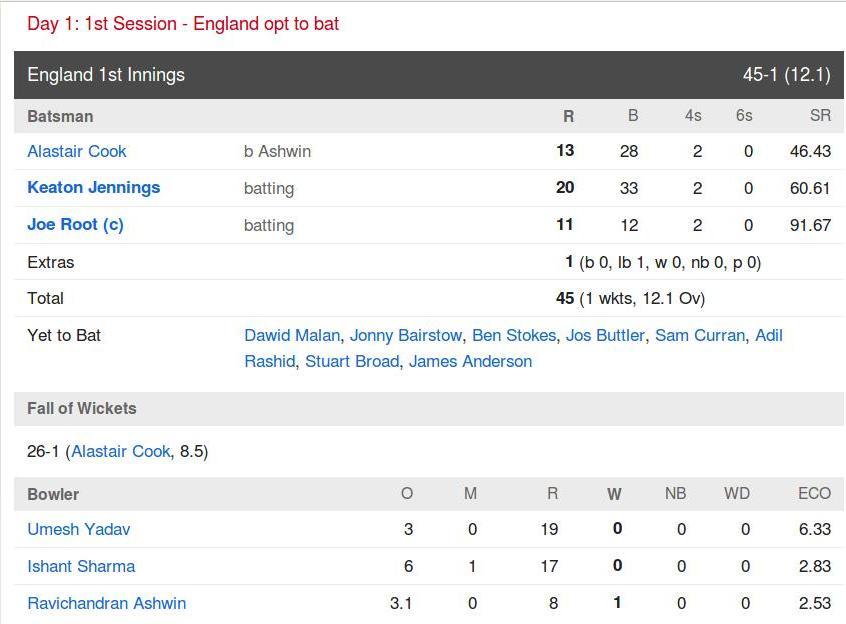Image resolution: width=846 pixels, height=624 pixels.
Task: Select Adil Rashid player link
Action: tap(768, 335)
